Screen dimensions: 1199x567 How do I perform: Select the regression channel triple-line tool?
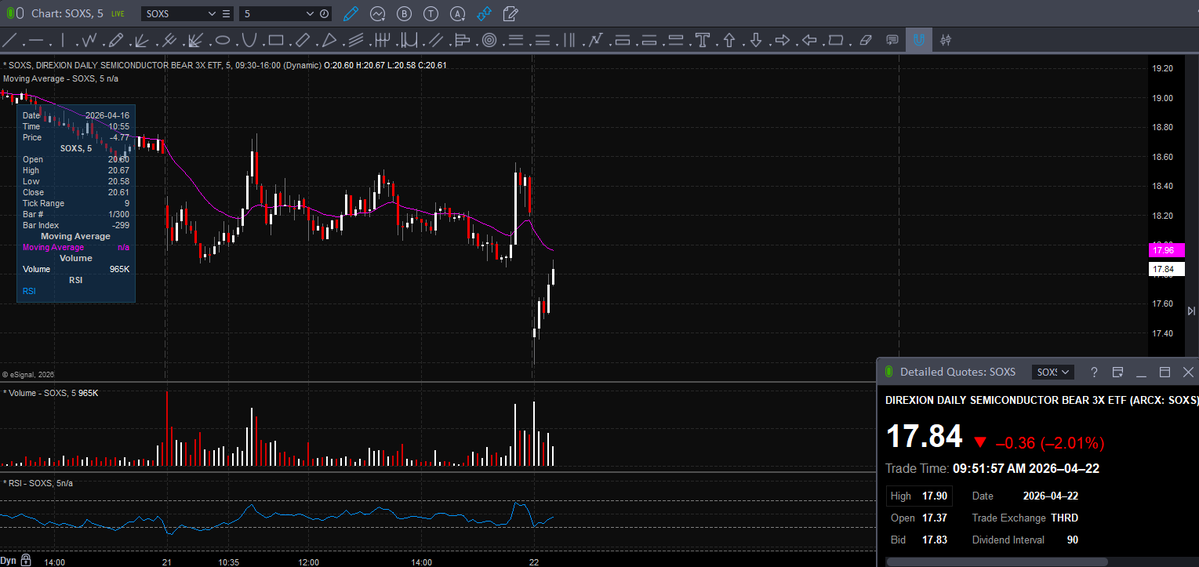[x=356, y=40]
